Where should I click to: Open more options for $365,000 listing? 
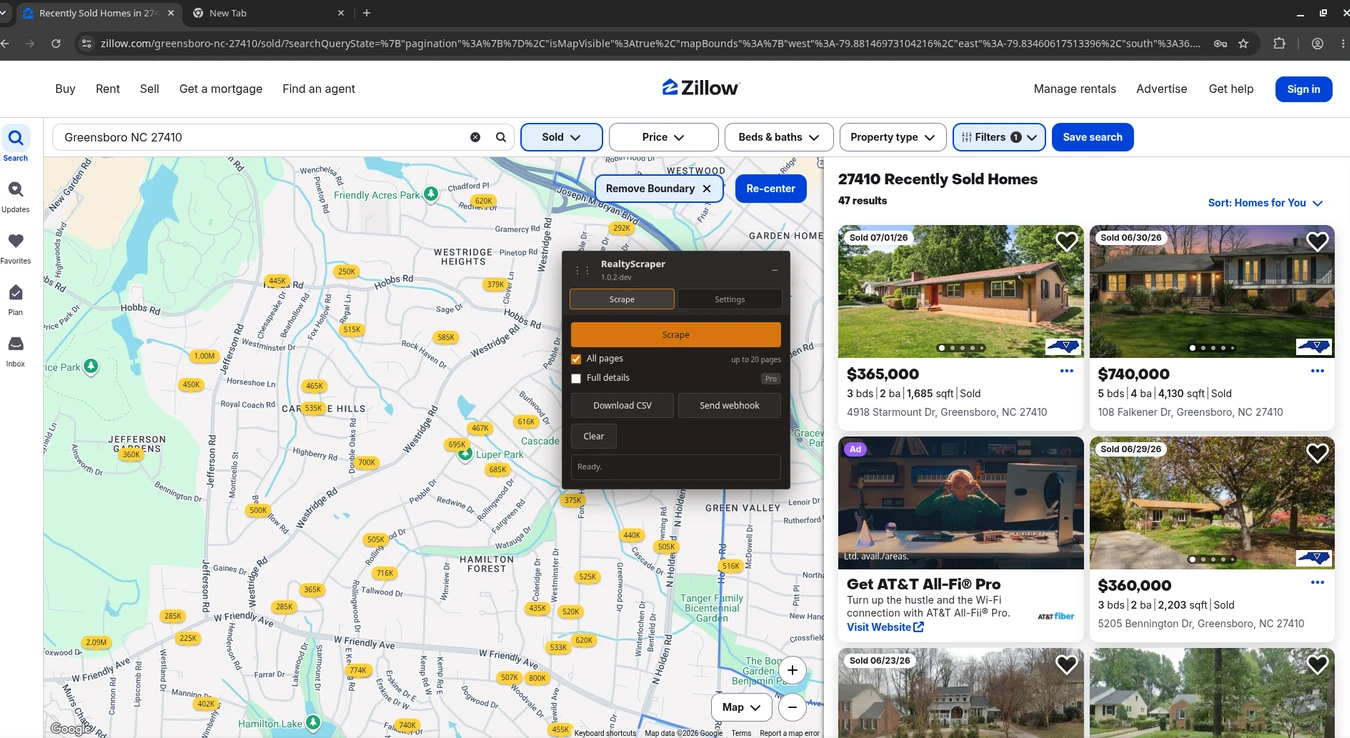pos(1066,371)
